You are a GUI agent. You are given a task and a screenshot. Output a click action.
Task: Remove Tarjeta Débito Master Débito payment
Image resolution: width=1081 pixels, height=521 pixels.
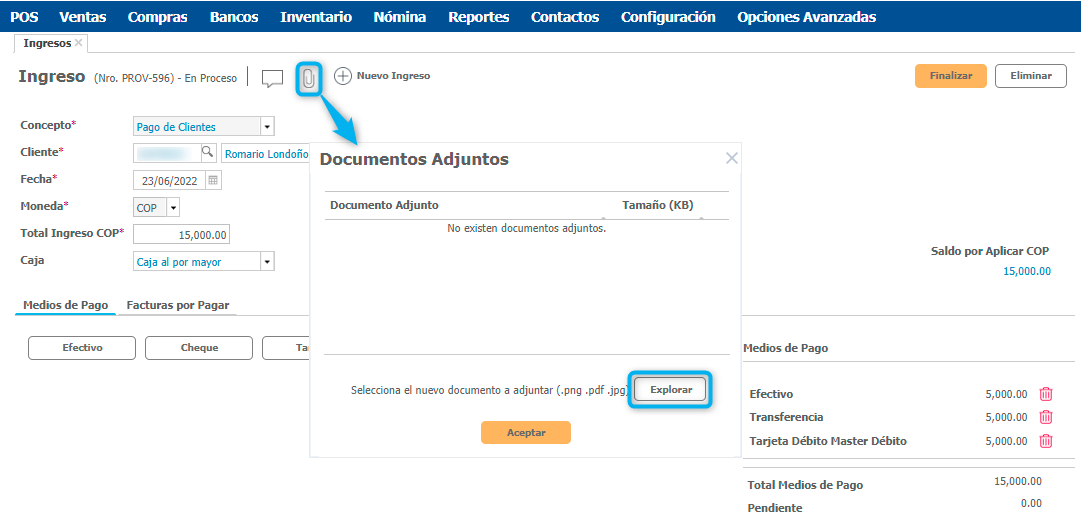click(x=1046, y=441)
